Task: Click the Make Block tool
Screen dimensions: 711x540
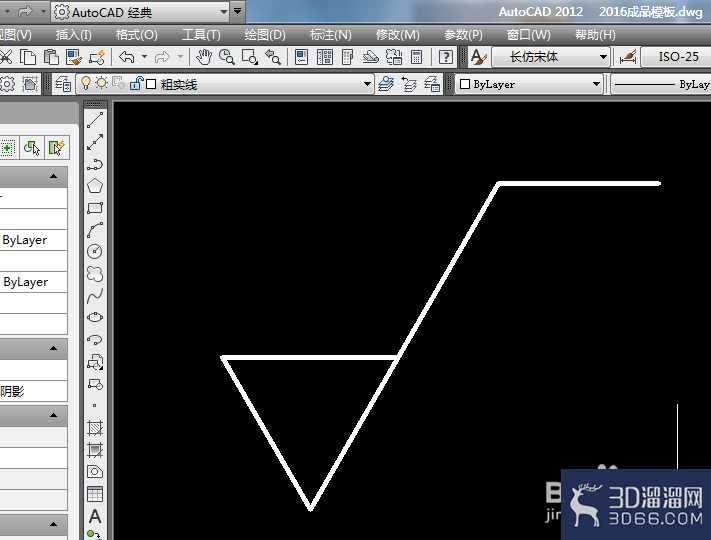Action: click(95, 384)
